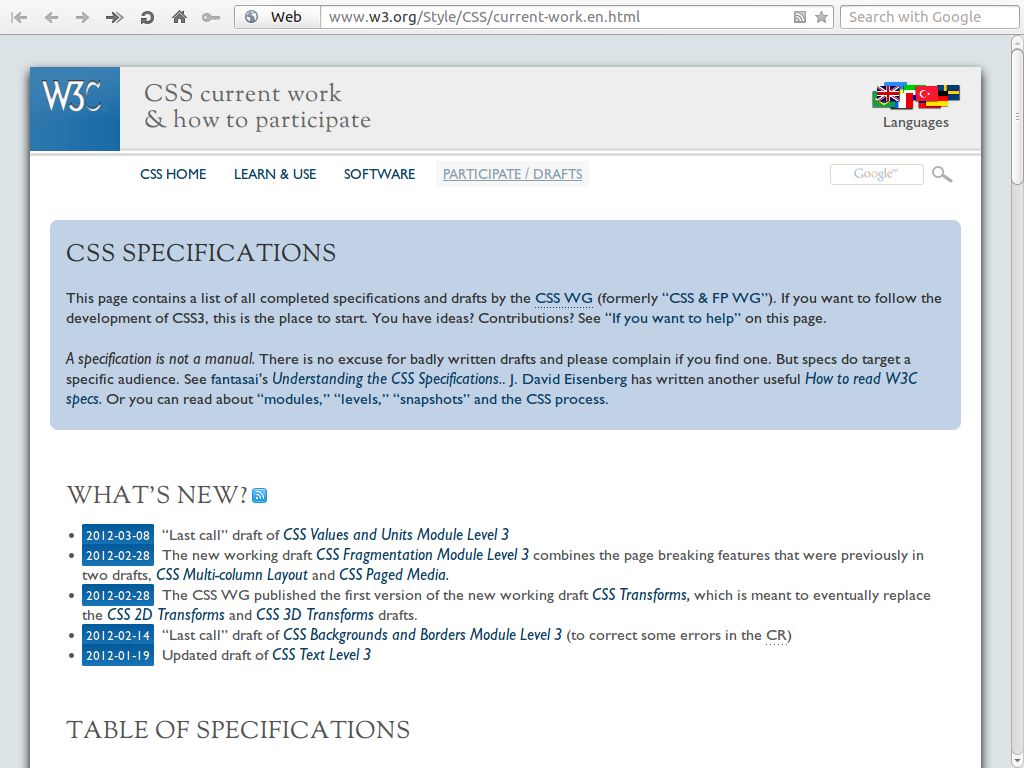Go to the browser Home icon
This screenshot has height=768, width=1024.
179,17
